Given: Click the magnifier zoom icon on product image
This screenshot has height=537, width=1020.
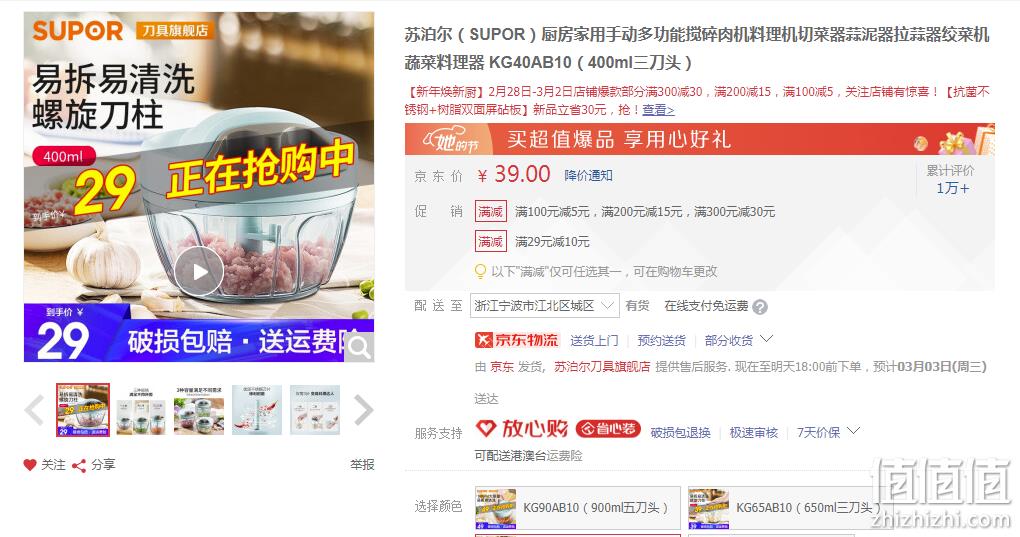Looking at the screenshot, I should point(359,347).
